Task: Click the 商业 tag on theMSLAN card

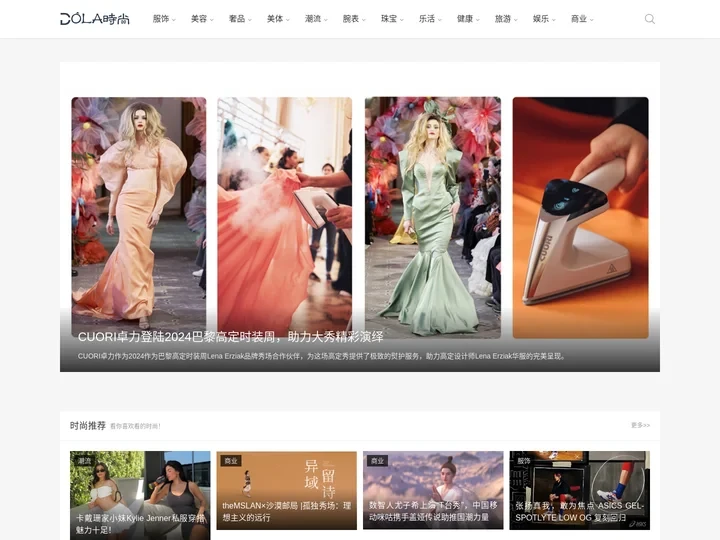Action: coord(231,461)
